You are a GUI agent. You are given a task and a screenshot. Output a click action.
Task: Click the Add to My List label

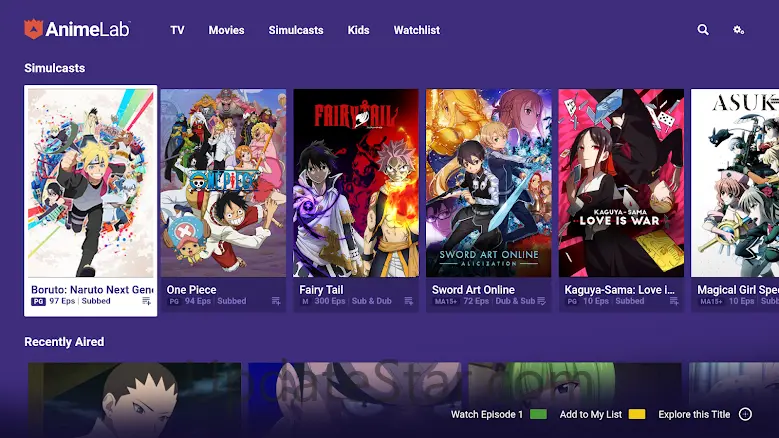[x=591, y=414]
